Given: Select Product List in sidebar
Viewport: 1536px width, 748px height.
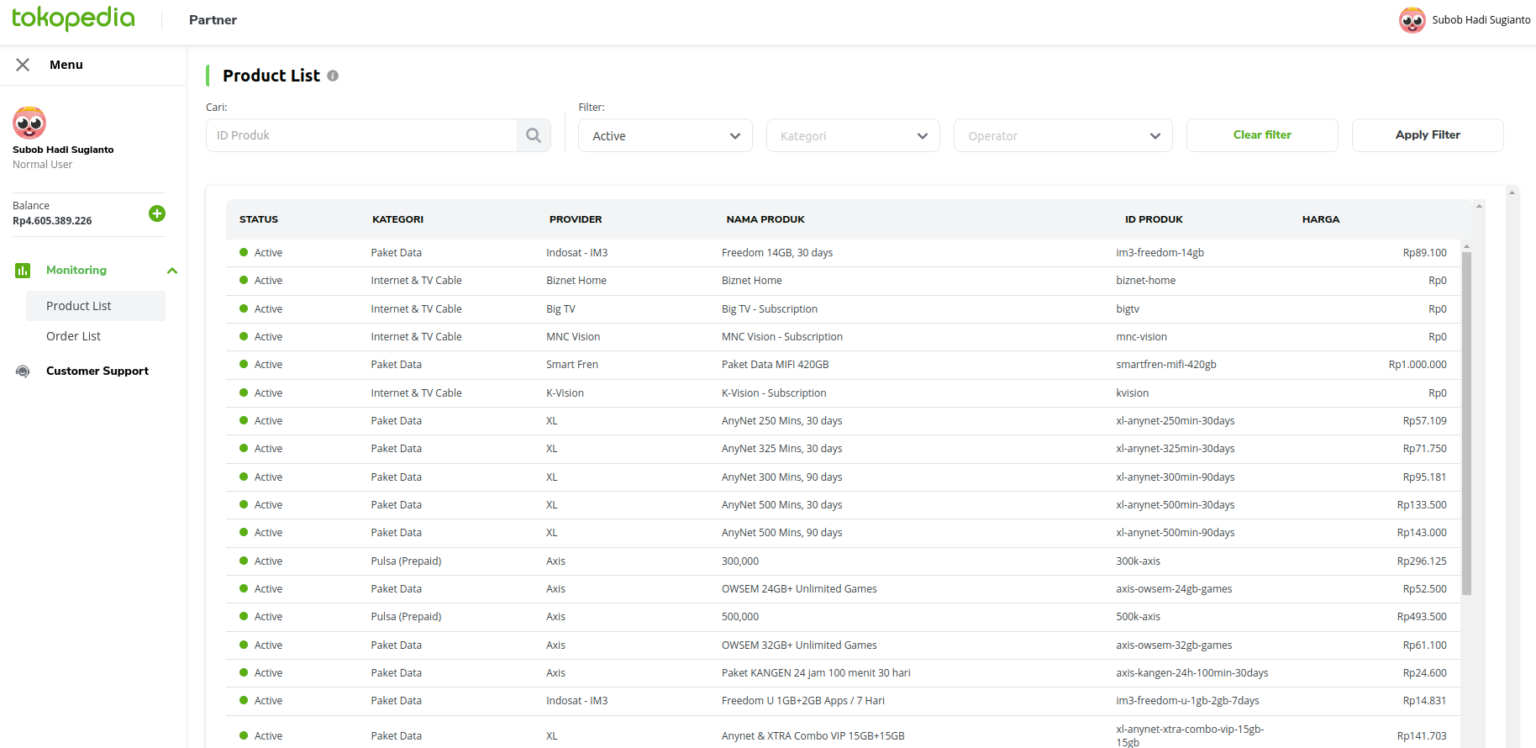Looking at the screenshot, I should [79, 306].
